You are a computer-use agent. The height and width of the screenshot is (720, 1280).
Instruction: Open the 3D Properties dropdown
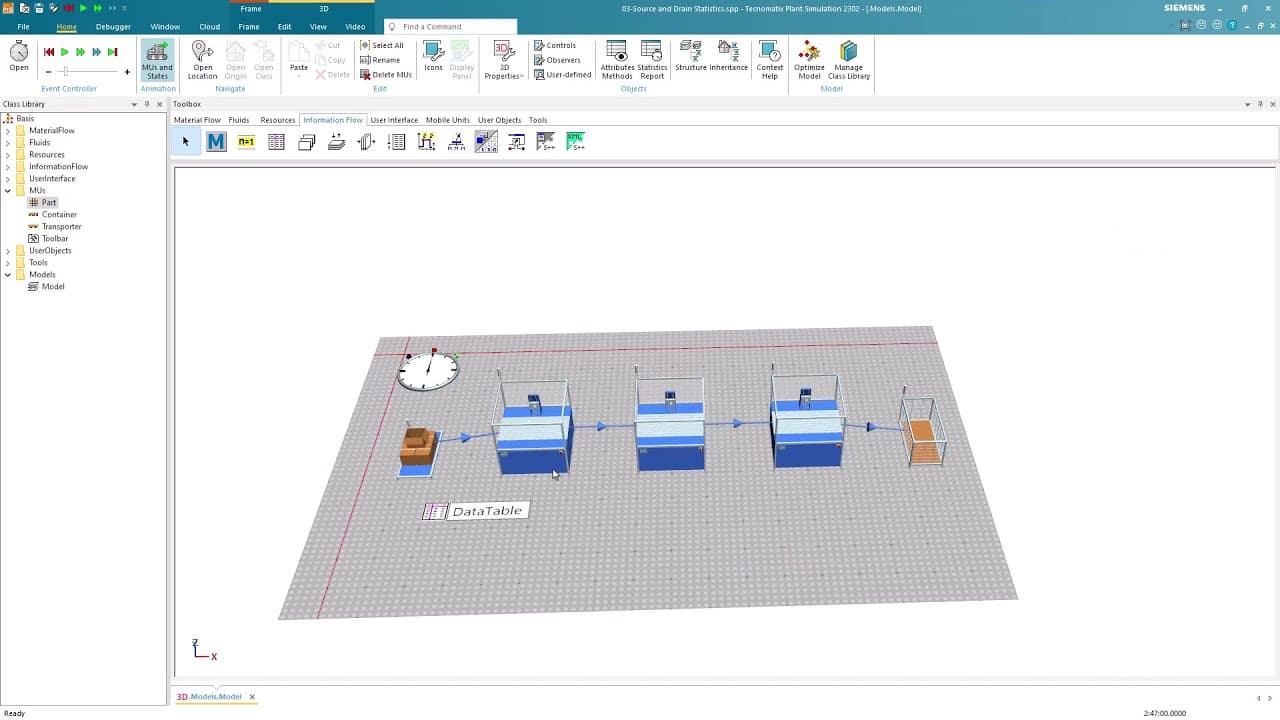pos(503,61)
